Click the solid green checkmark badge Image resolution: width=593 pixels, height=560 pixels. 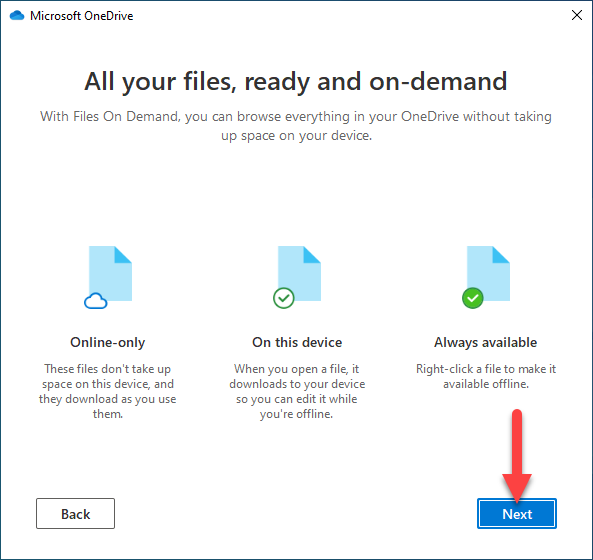click(473, 298)
